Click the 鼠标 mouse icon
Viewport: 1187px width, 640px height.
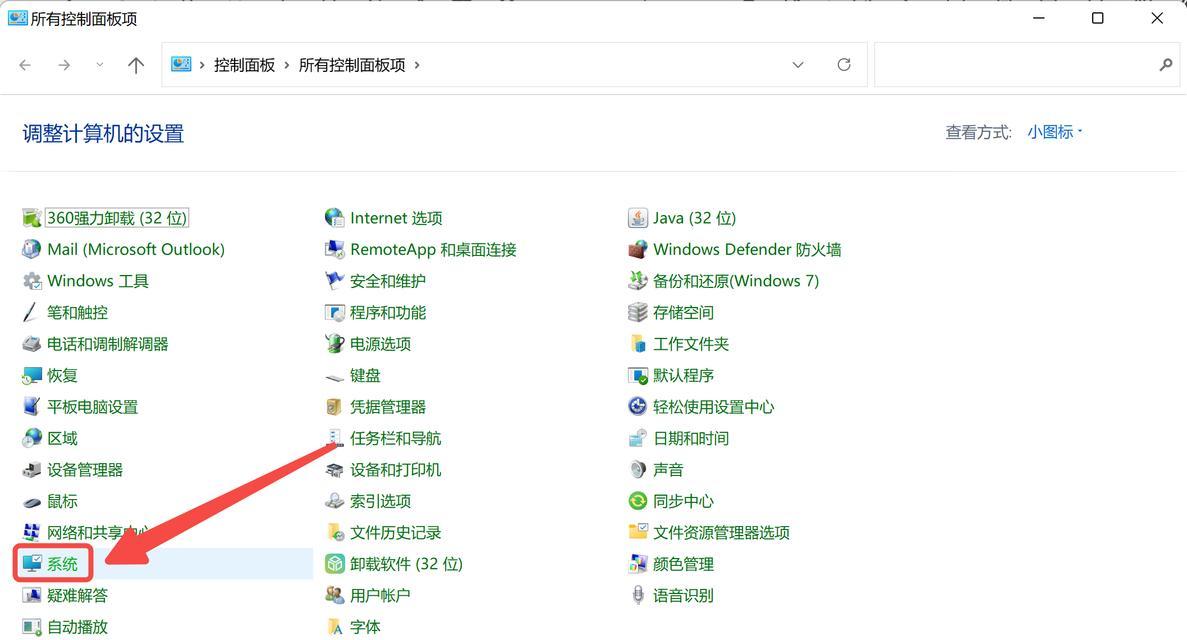[x=31, y=501]
